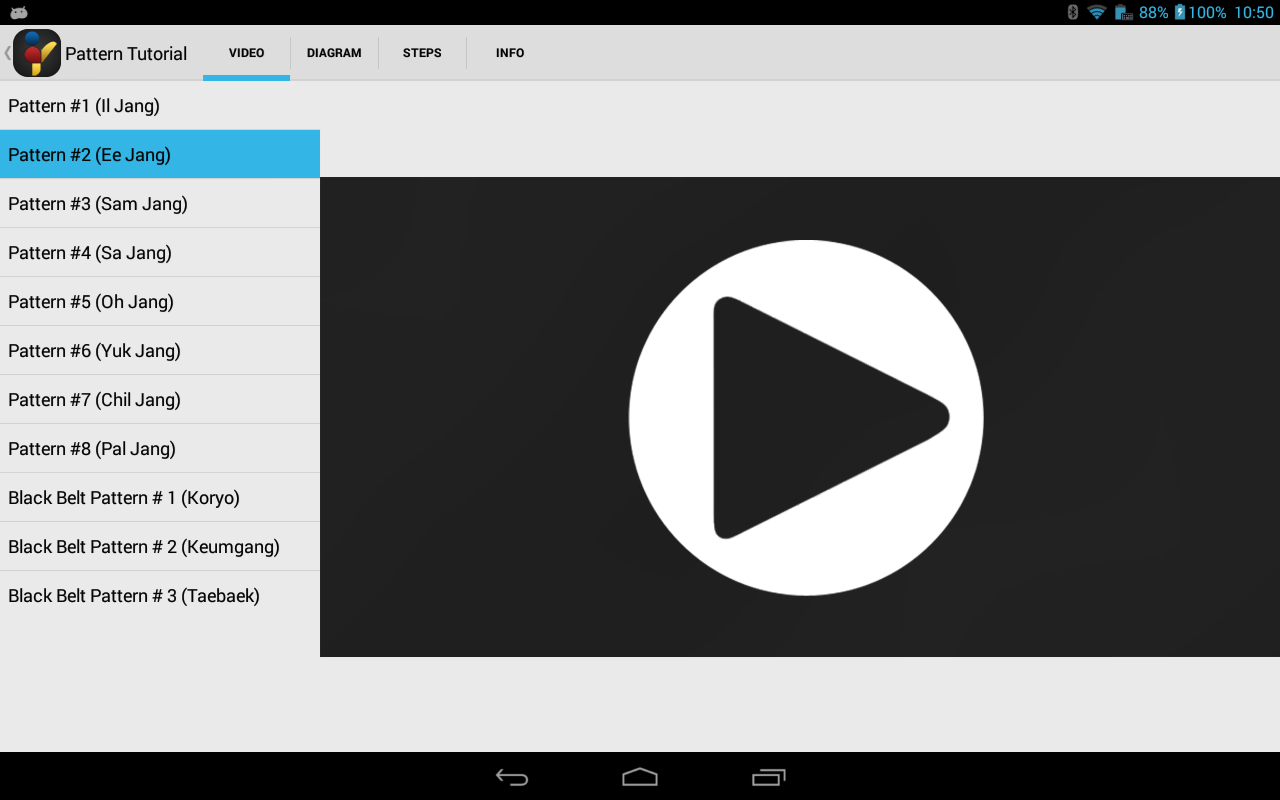Select Pattern #2 (Ee Jang)
This screenshot has width=1280, height=800.
[160, 154]
